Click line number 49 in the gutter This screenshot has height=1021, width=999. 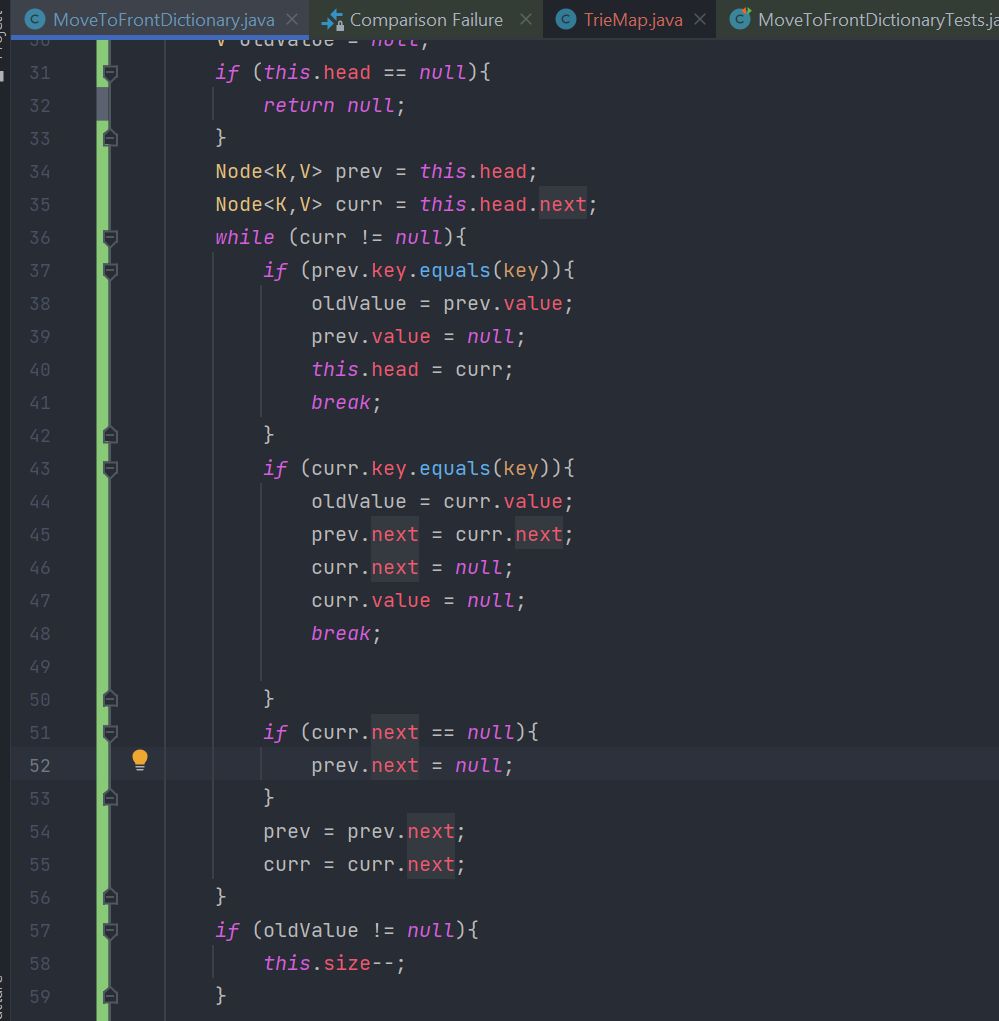[x=40, y=667]
